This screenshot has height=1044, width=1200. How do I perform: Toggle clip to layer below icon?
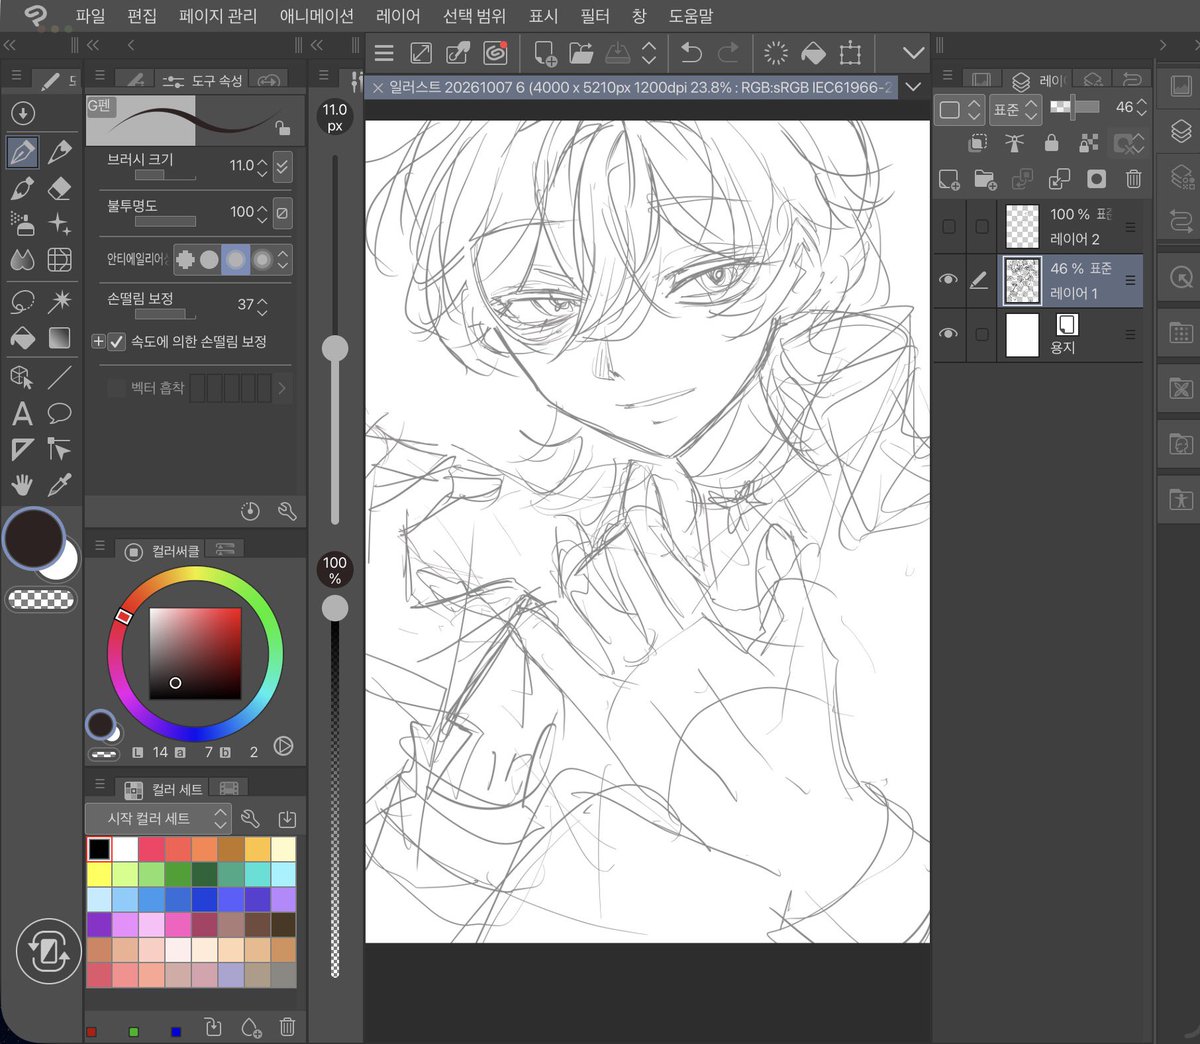click(978, 143)
